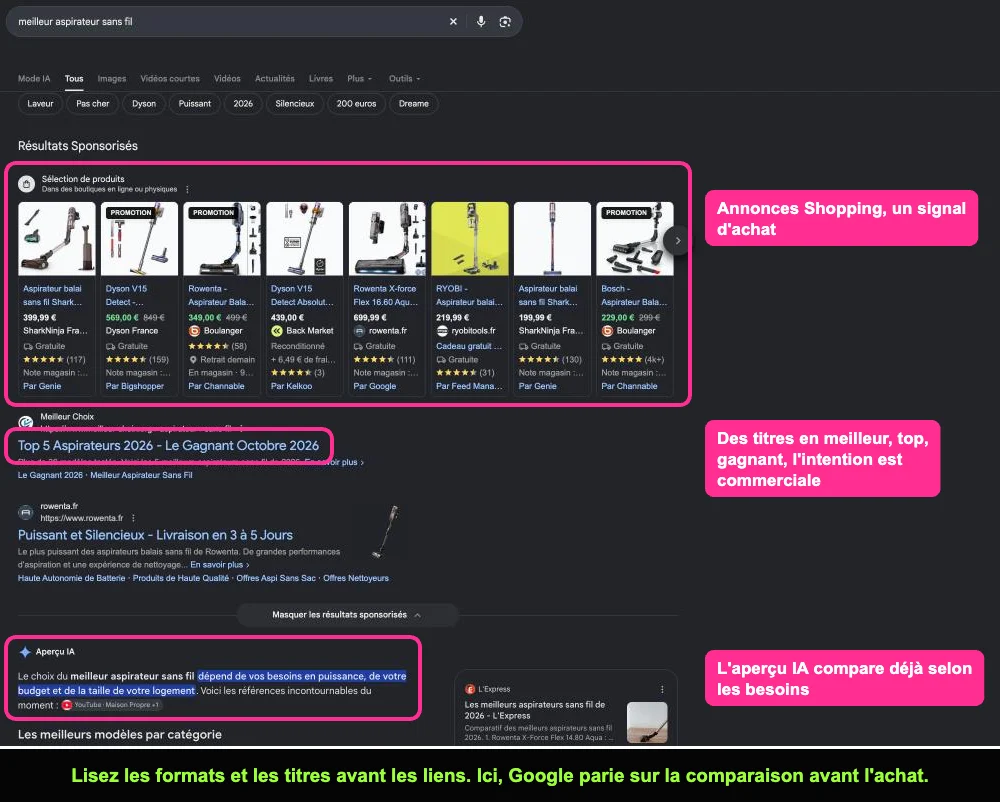Start a voice search with the microphone icon
This screenshot has height=802, width=1000.
(481, 22)
